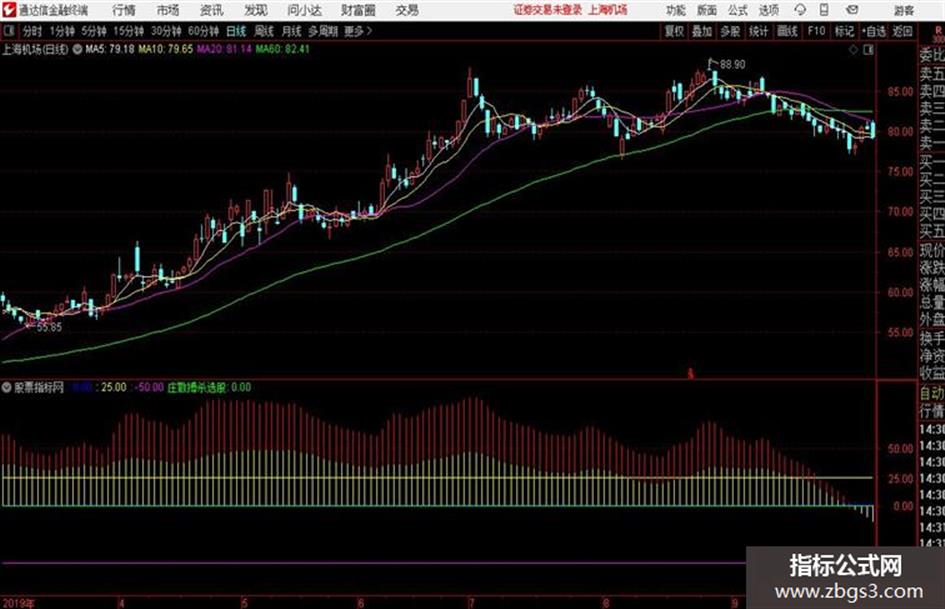Click the 证券交易未登录 login link
945x609 pixels.
click(548, 10)
